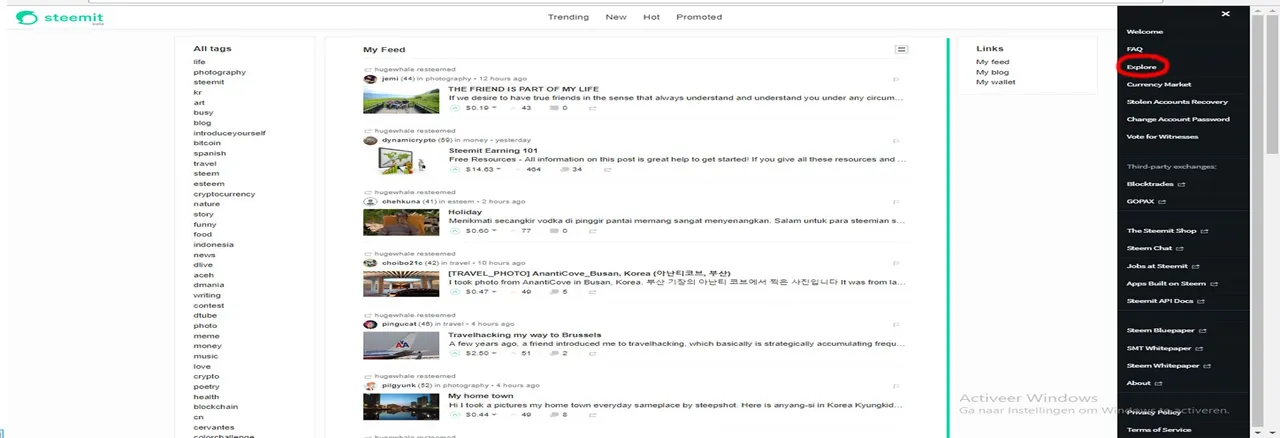This screenshot has height=438, width=1280.
Task: Open My wallet under Links
Action: click(995, 82)
